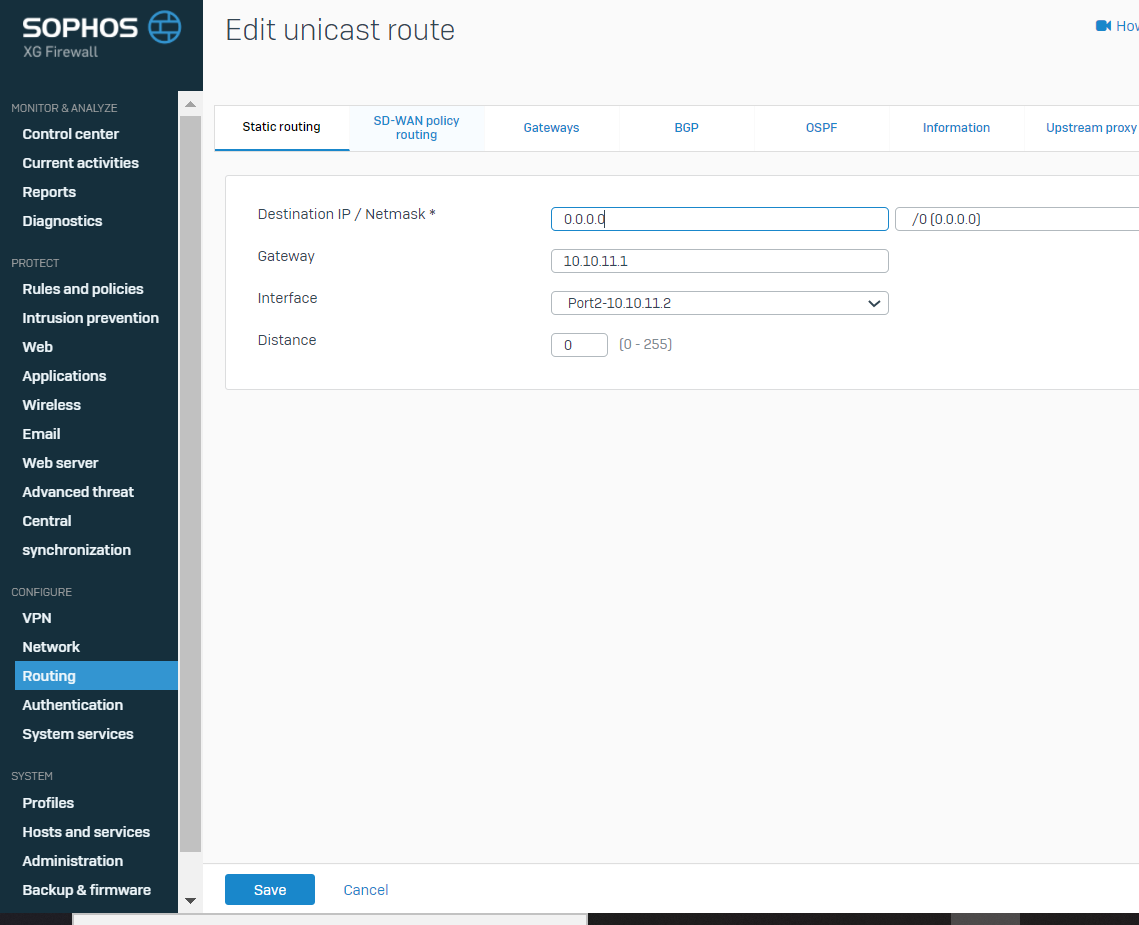Open Central synchronization in sidebar

(76, 536)
